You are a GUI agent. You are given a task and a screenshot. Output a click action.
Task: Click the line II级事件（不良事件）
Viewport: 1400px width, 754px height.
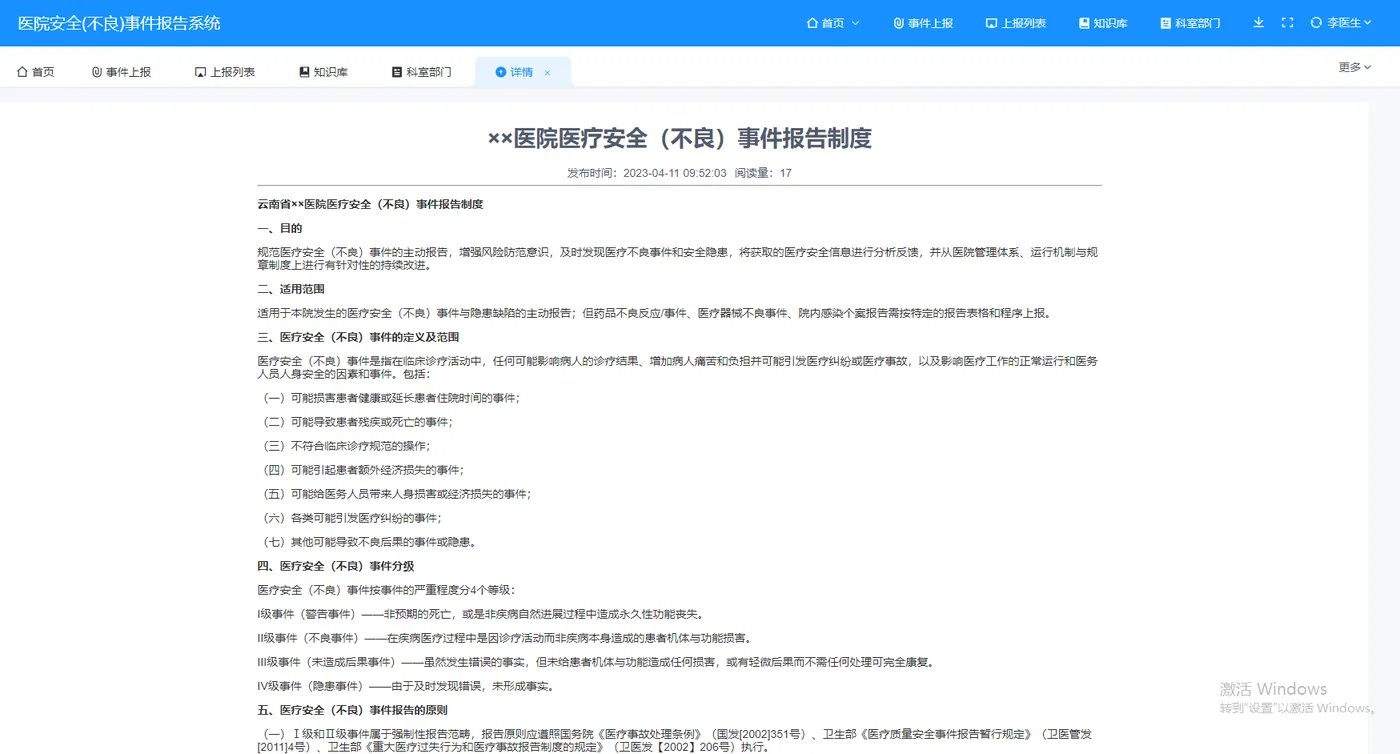pyautogui.click(x=504, y=638)
